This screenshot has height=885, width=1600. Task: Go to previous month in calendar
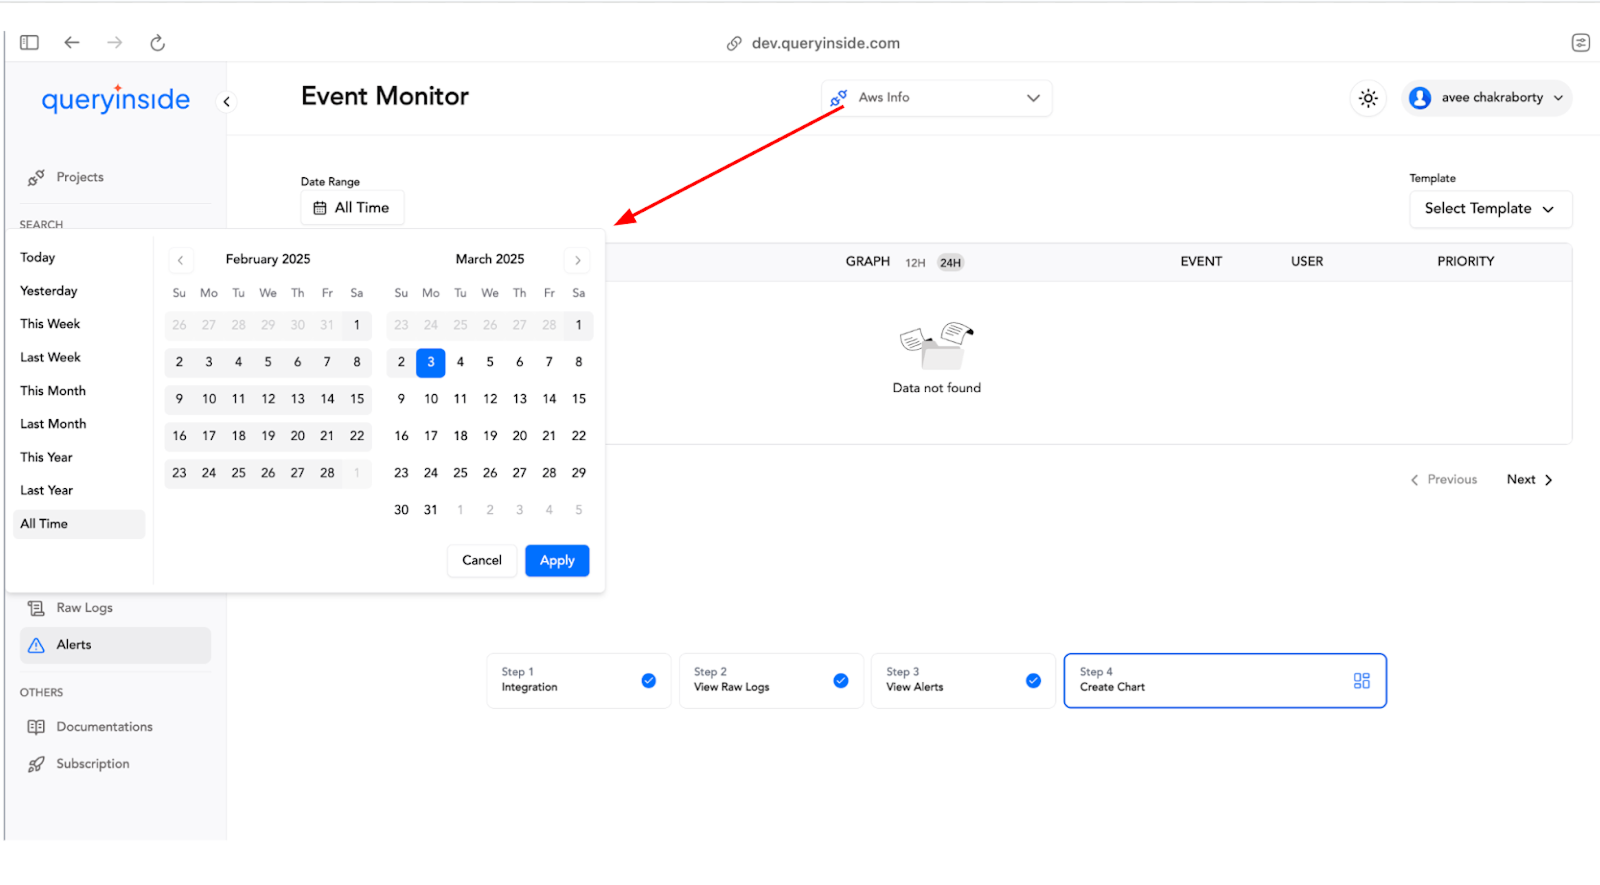pyautogui.click(x=180, y=260)
